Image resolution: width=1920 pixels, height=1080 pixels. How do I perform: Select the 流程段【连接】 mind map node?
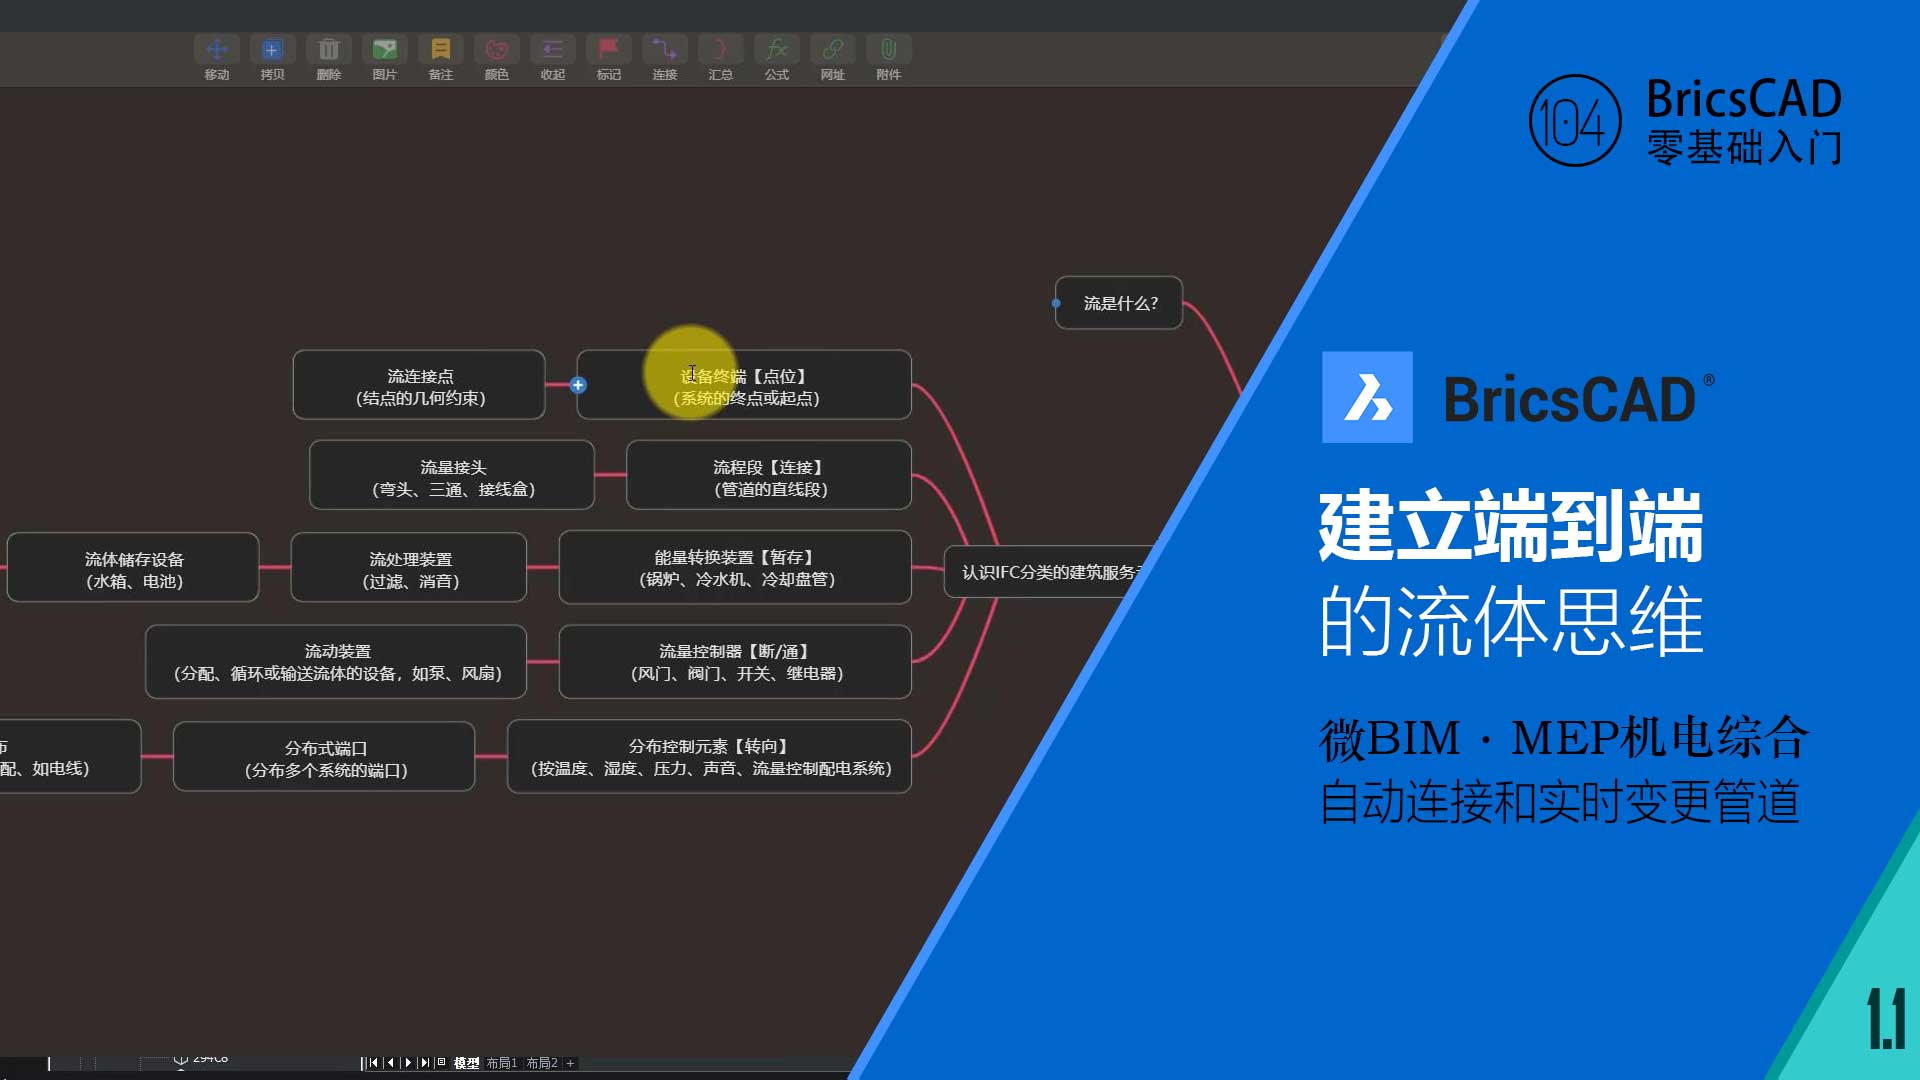tap(768, 477)
